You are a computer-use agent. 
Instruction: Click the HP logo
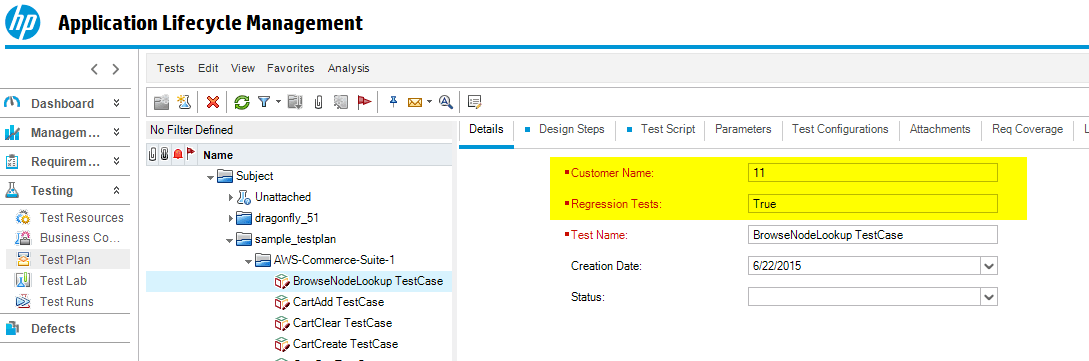[23, 23]
